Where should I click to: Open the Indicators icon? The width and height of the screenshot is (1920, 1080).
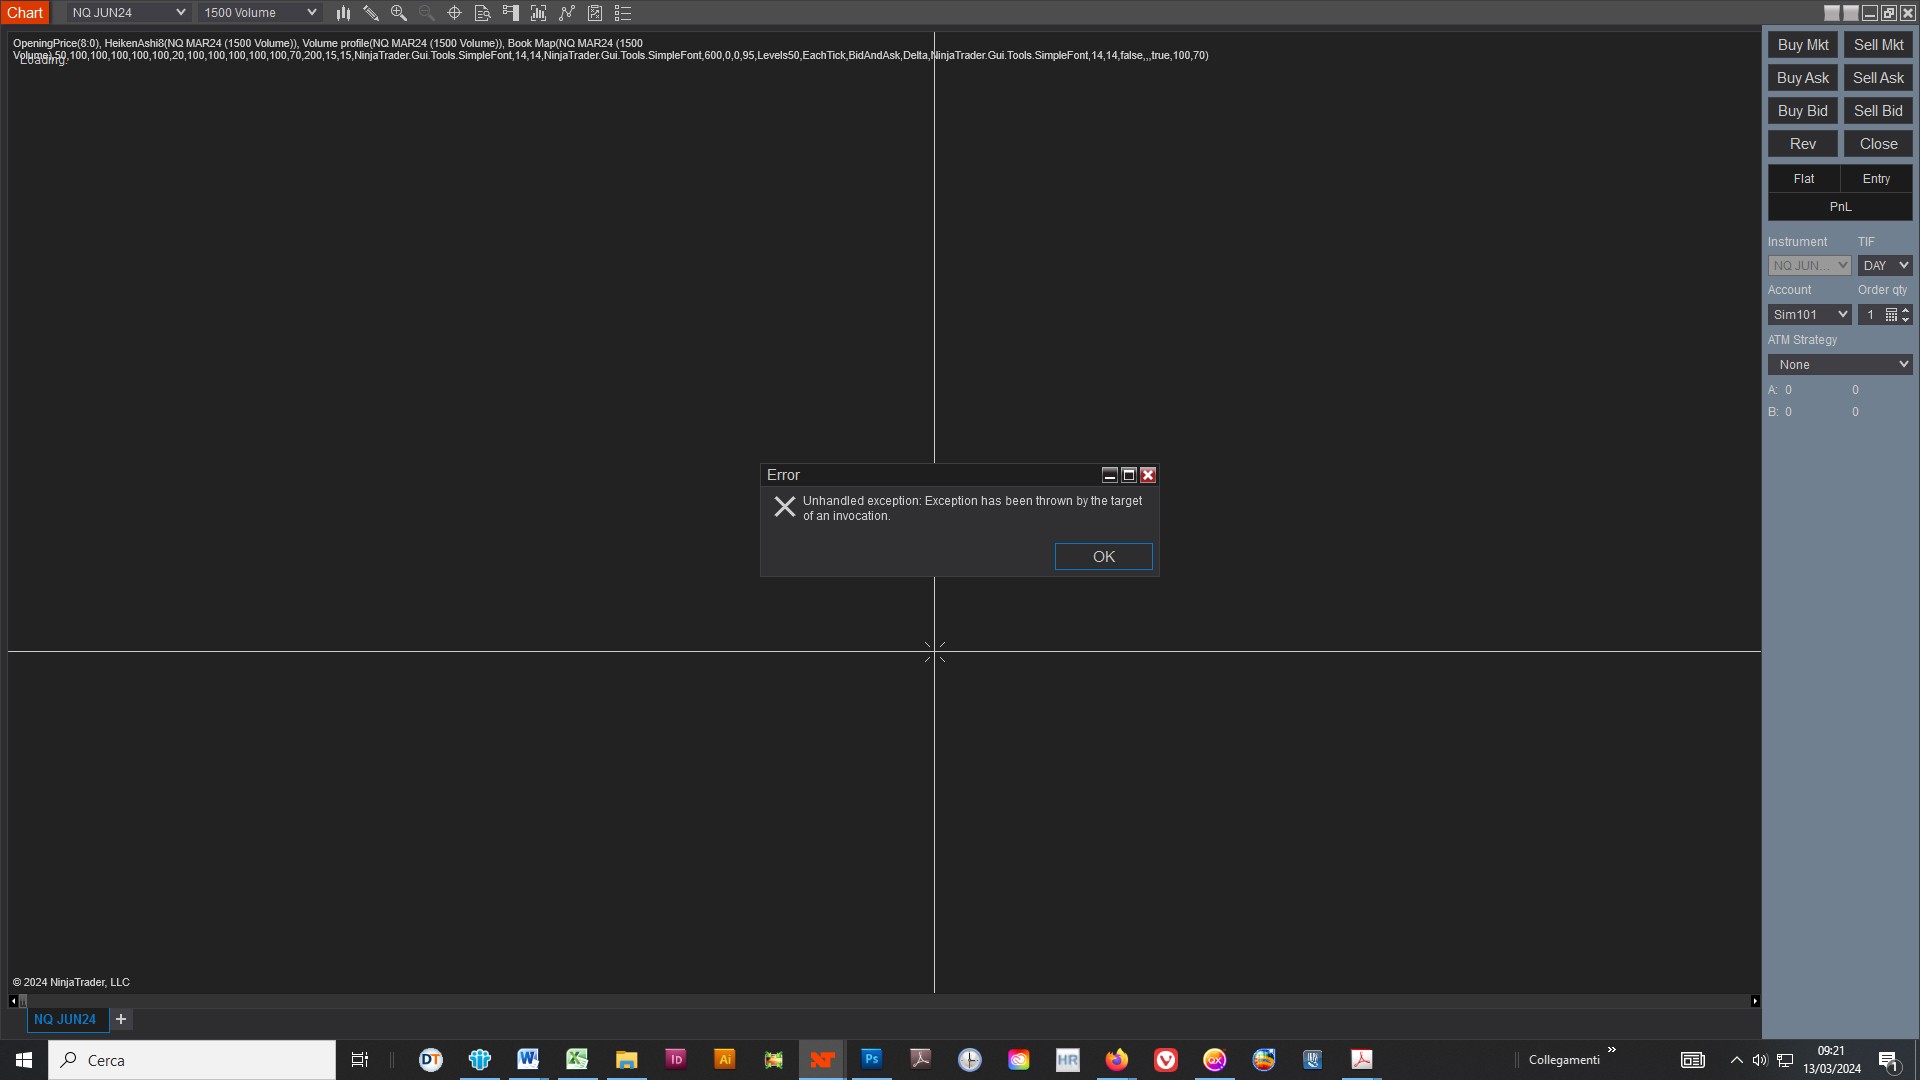(538, 13)
